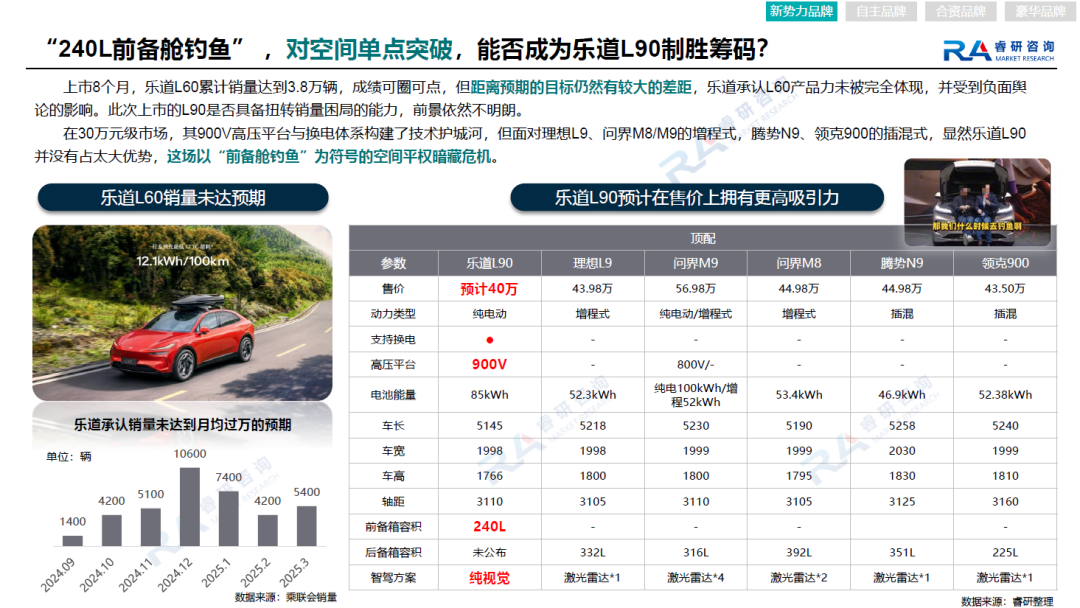Viewport: 1080px width, 608px height.
Task: Open the front trunk fishing video thumbnail
Action: [977, 202]
